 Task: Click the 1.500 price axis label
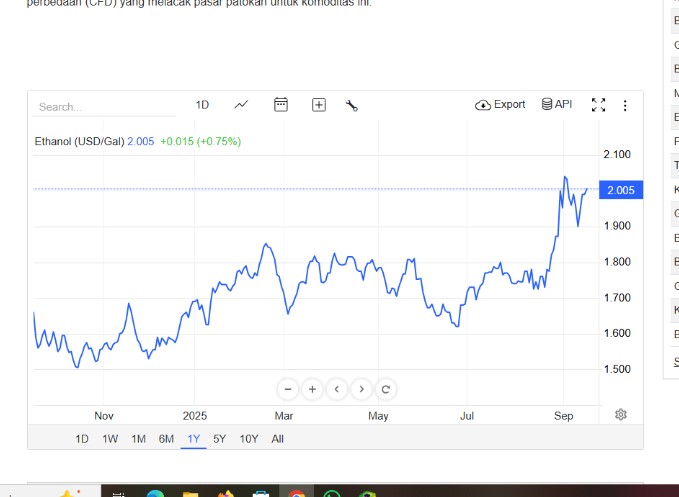click(x=617, y=369)
